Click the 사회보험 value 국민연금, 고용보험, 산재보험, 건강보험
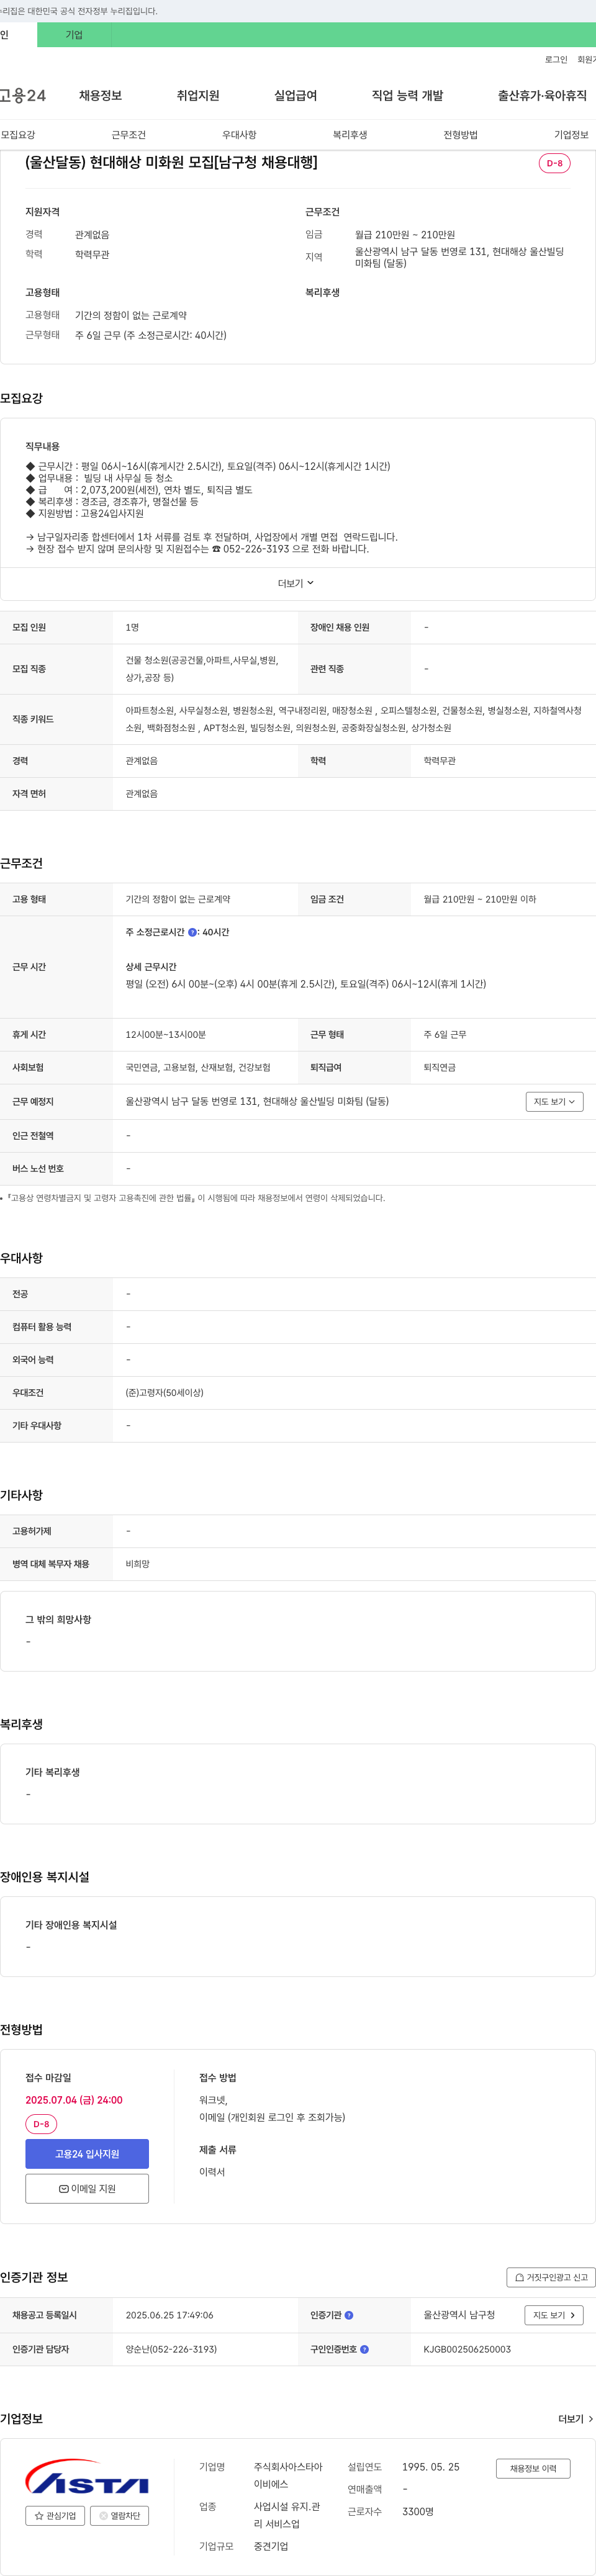This screenshot has height=2576, width=596. (198, 1067)
